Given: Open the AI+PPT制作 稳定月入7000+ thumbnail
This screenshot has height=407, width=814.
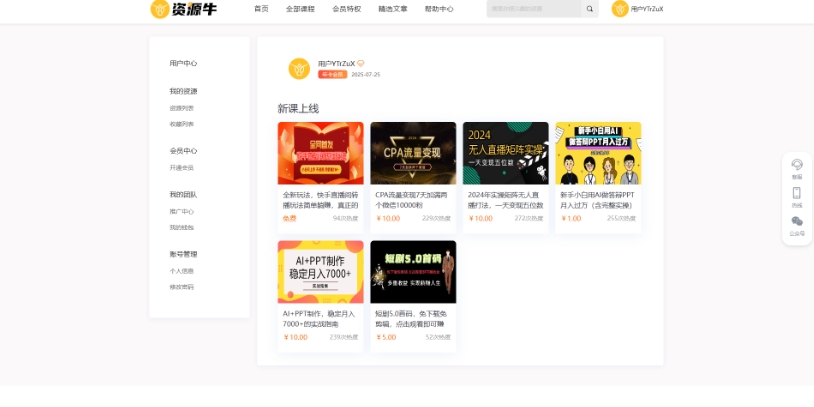Looking at the screenshot, I should pyautogui.click(x=321, y=272).
